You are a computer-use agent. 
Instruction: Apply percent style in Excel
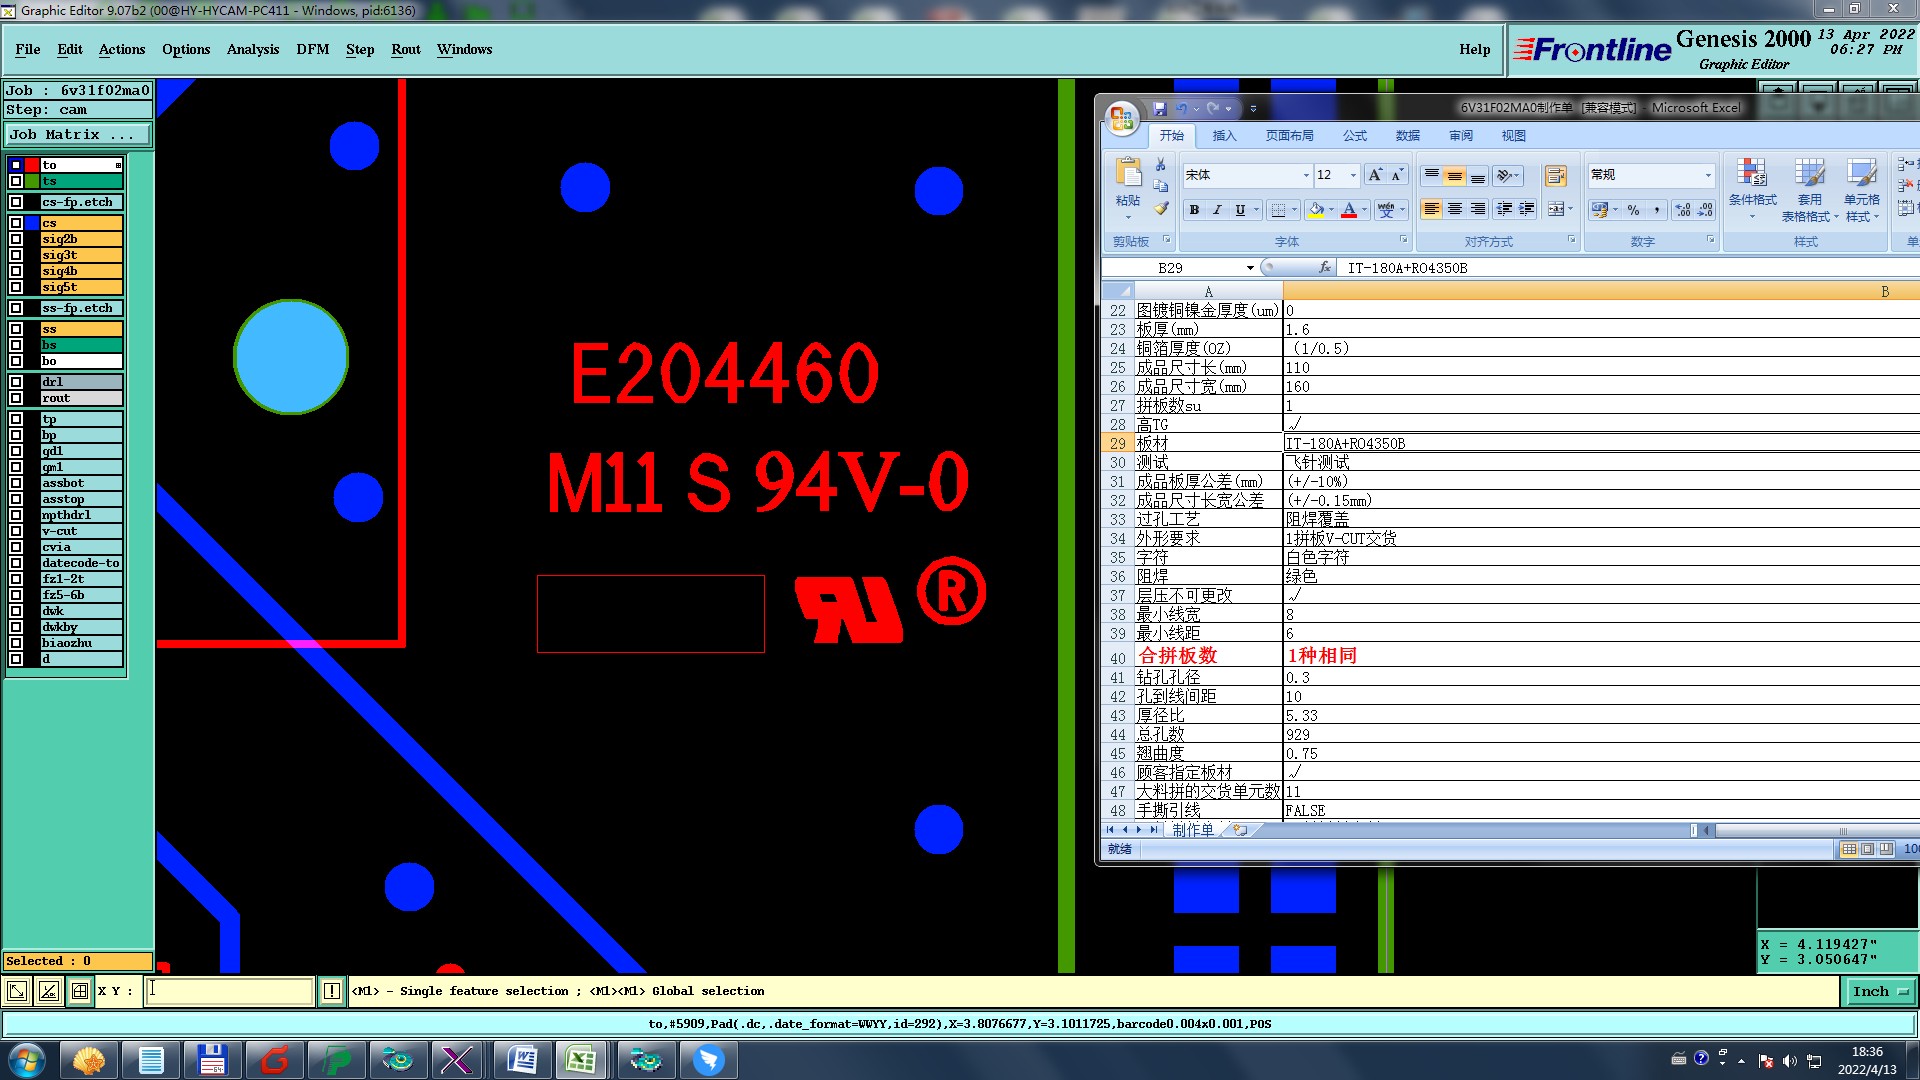point(1633,209)
